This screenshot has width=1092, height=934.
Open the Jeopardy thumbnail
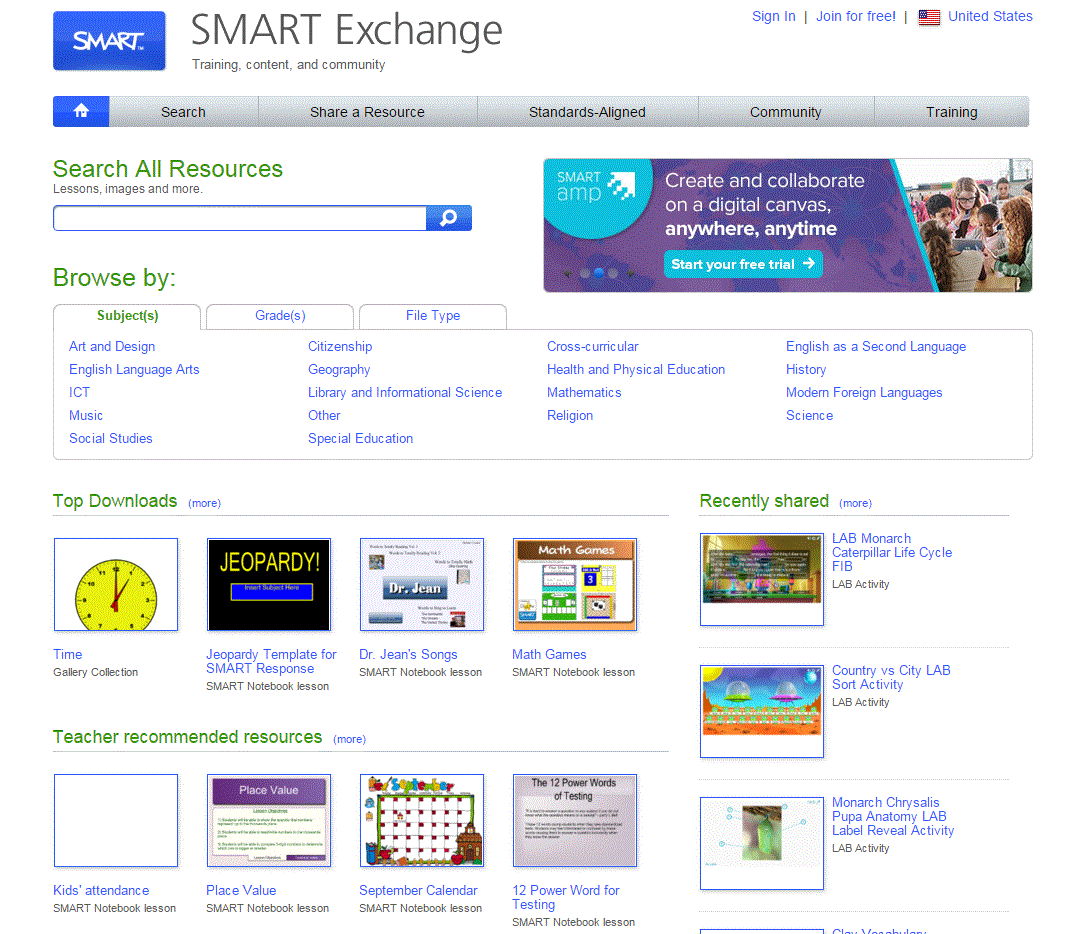tap(269, 585)
